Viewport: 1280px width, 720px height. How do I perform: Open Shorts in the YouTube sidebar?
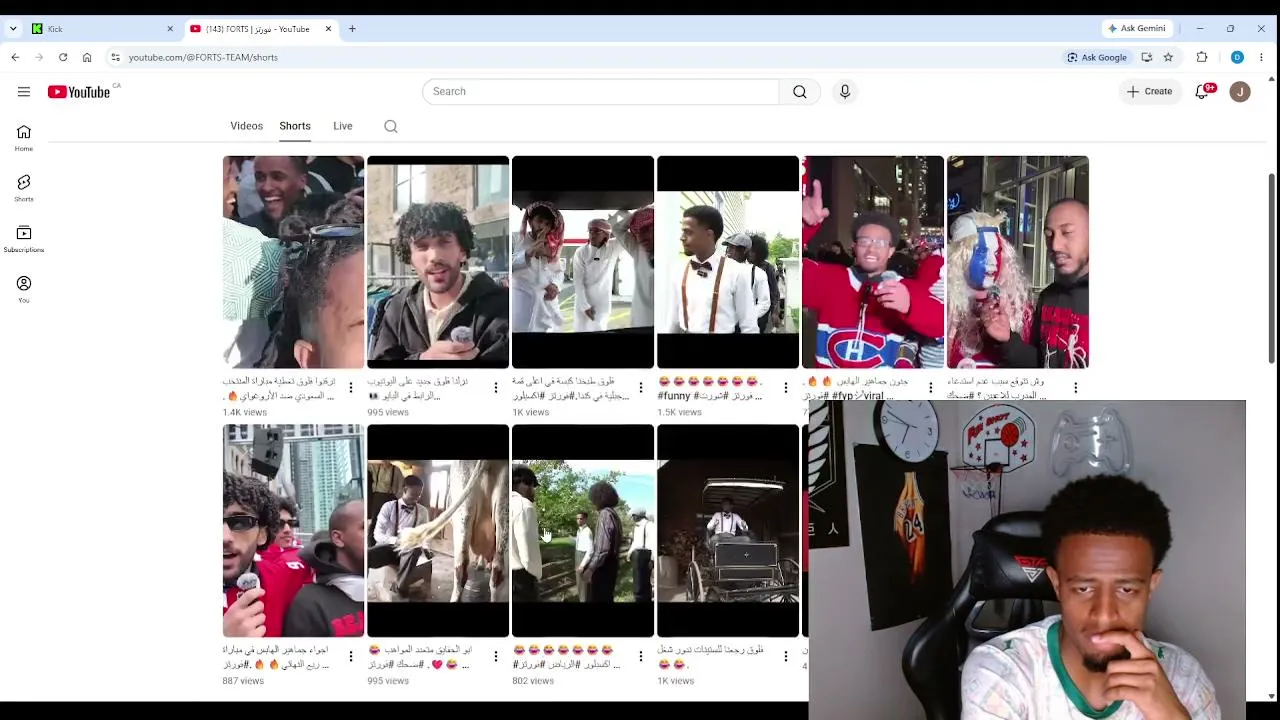[24, 188]
